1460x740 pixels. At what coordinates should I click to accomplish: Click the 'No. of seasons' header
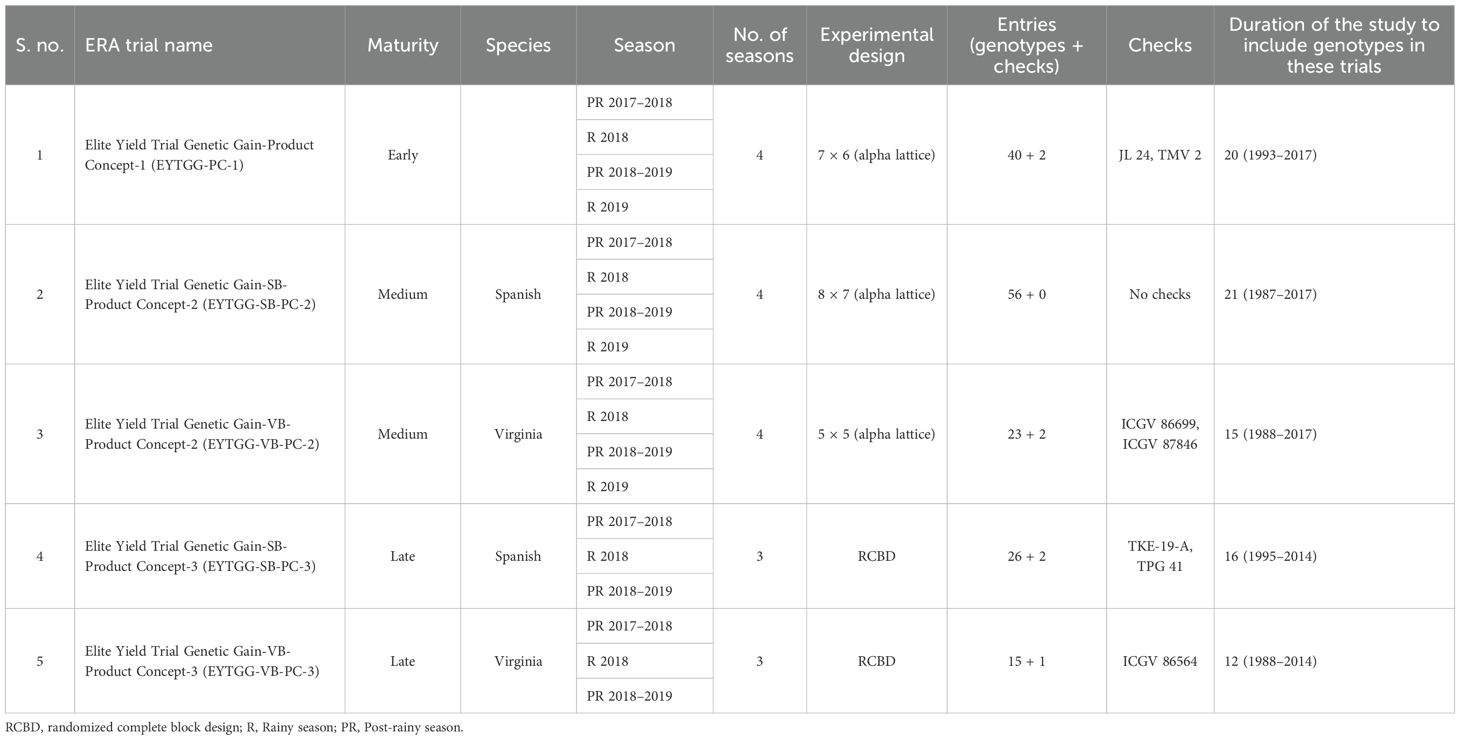(759, 45)
